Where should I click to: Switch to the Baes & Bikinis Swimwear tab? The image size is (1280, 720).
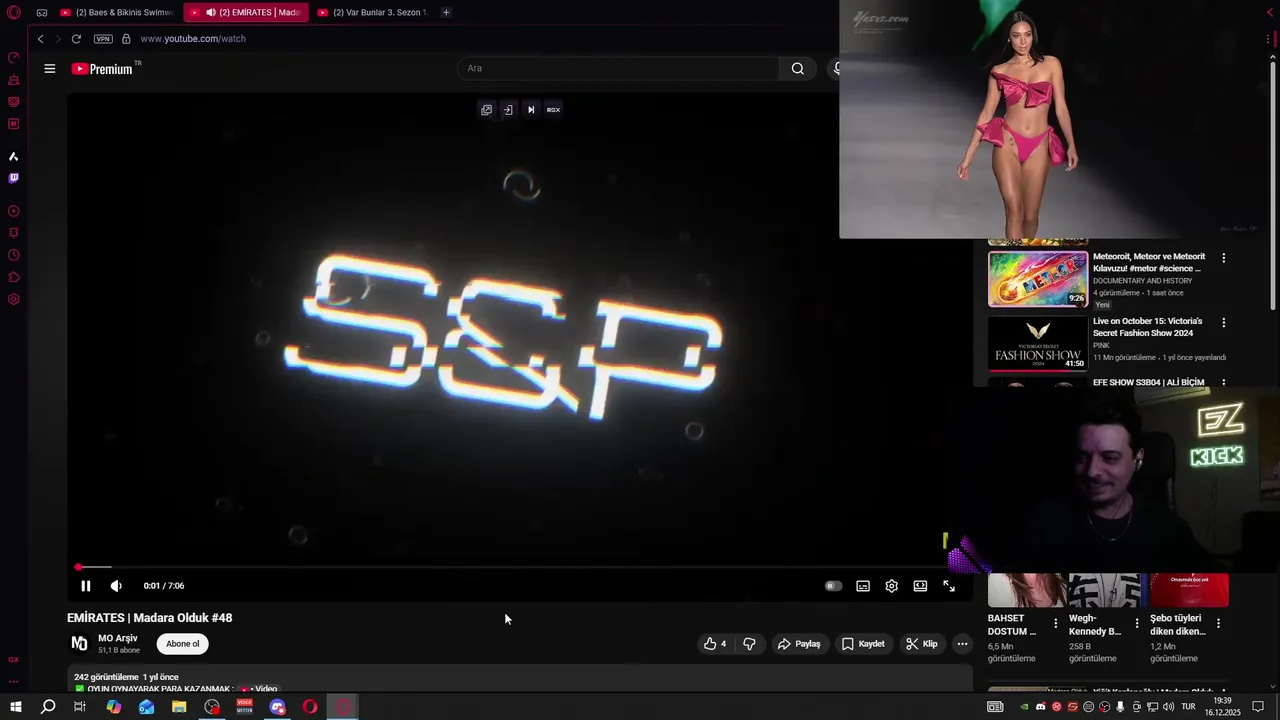coord(116,13)
